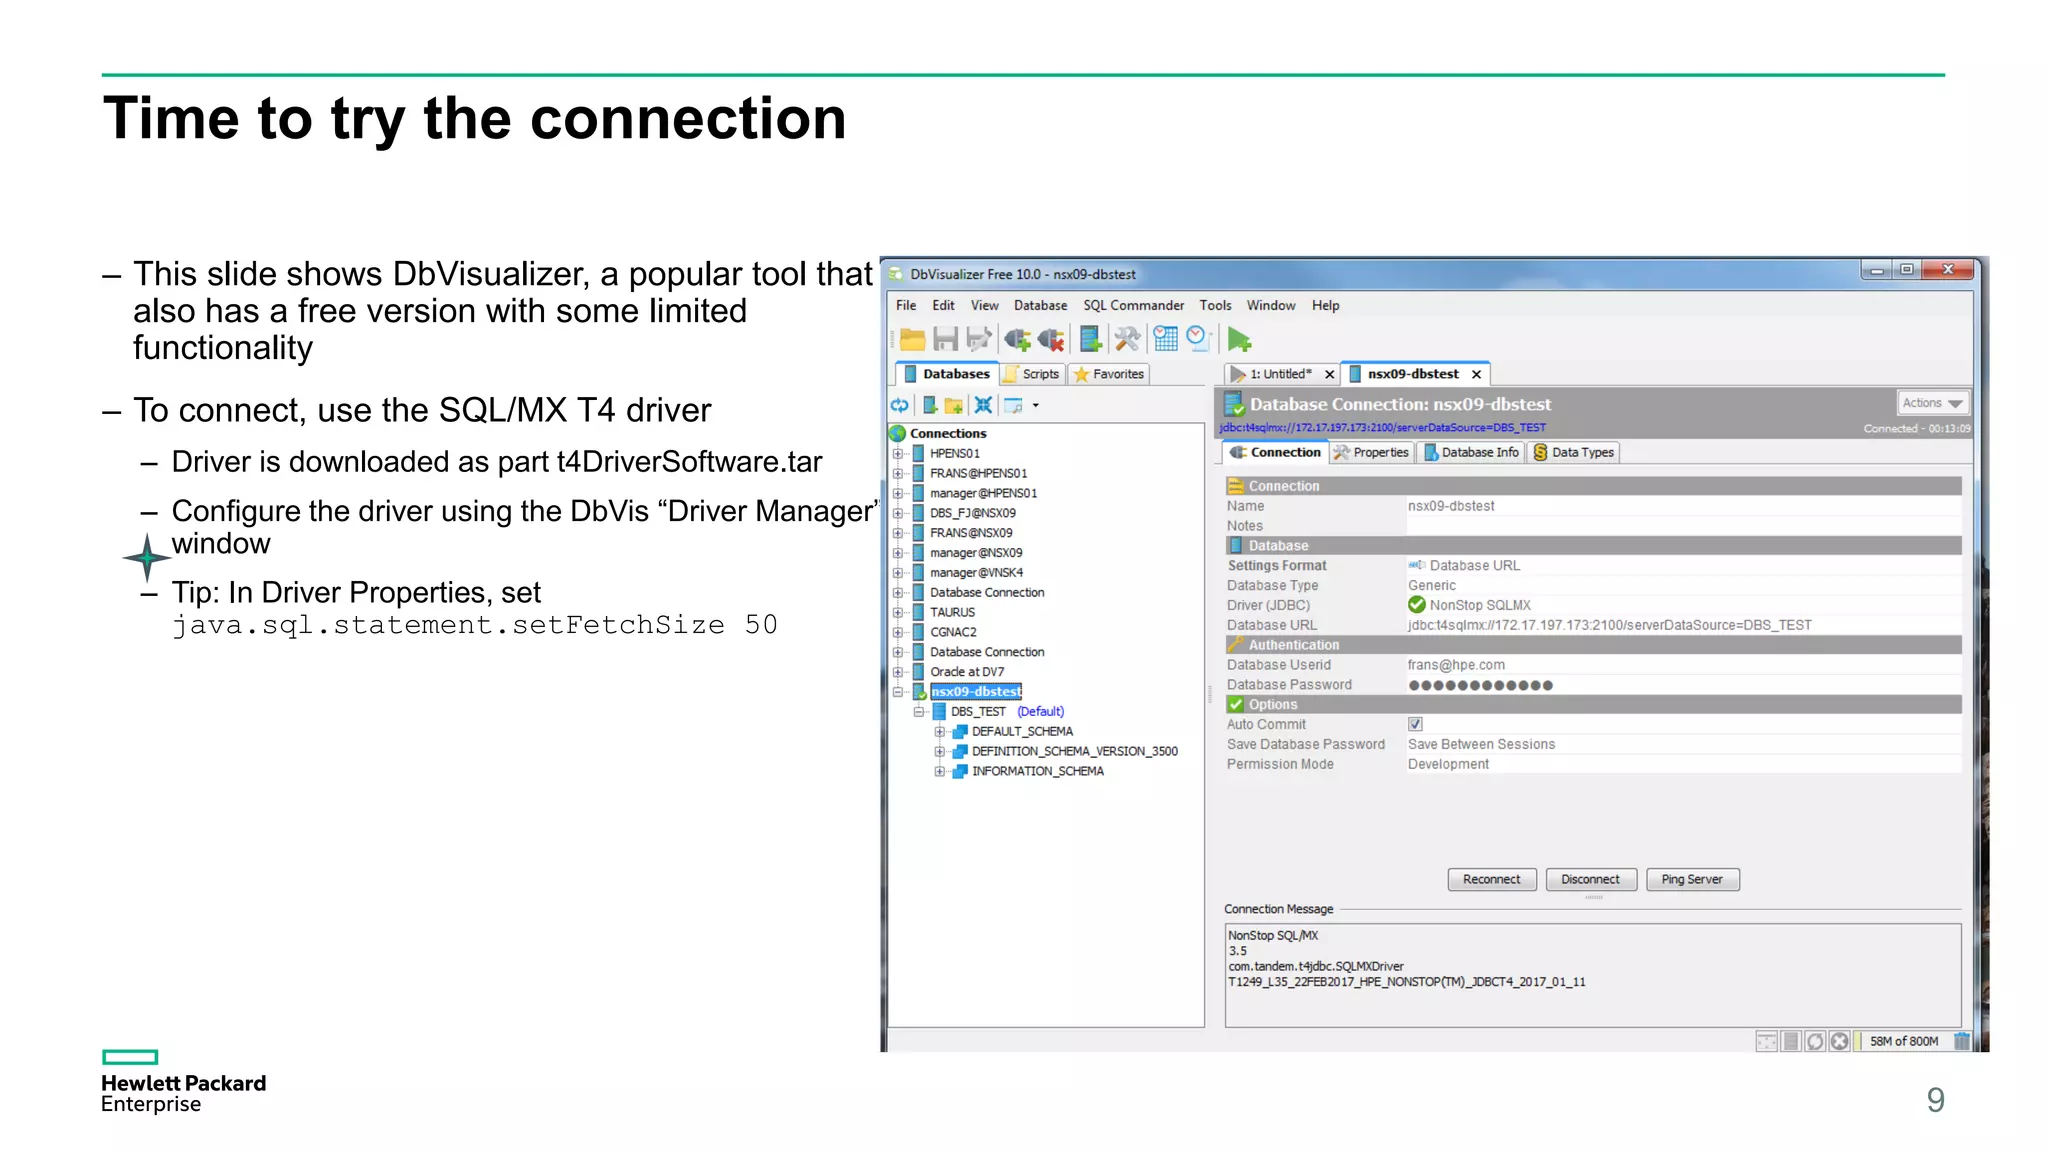Viewport: 2048px width, 1152px height.
Task: Open the Actions dropdown button
Action: [1933, 403]
